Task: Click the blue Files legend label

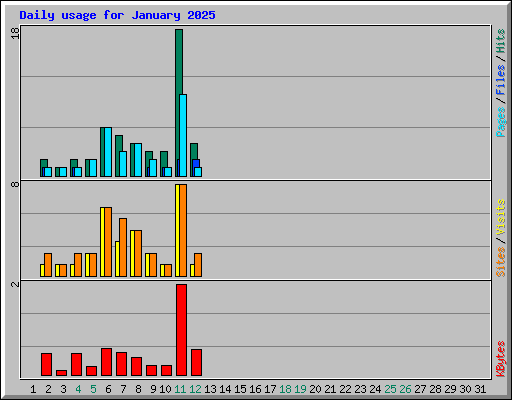Action: [x=500, y=79]
